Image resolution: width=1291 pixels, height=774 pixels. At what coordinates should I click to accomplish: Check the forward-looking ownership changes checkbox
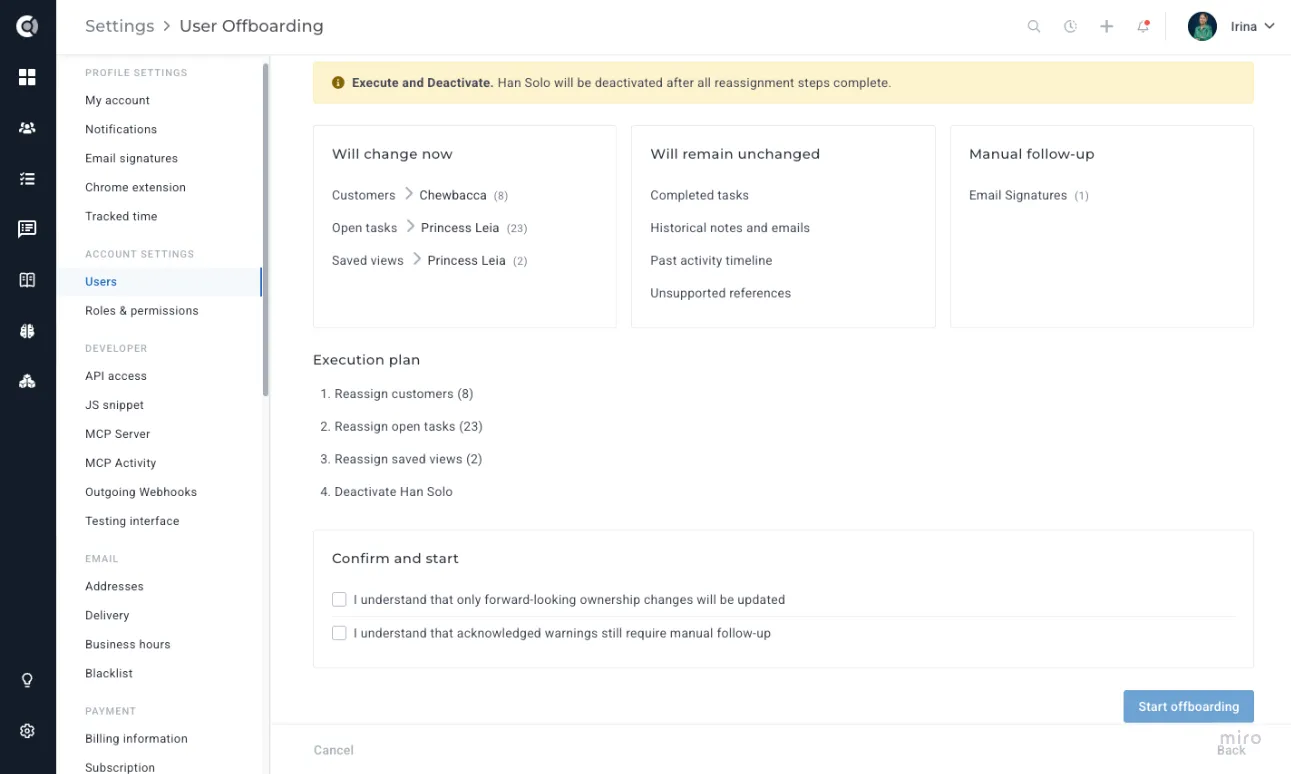pos(339,600)
